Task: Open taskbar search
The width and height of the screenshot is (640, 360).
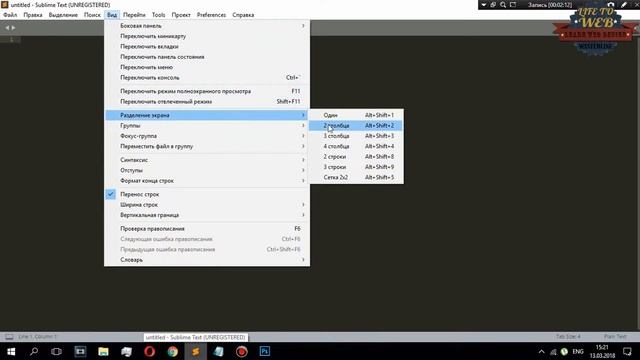Action: coord(34,351)
